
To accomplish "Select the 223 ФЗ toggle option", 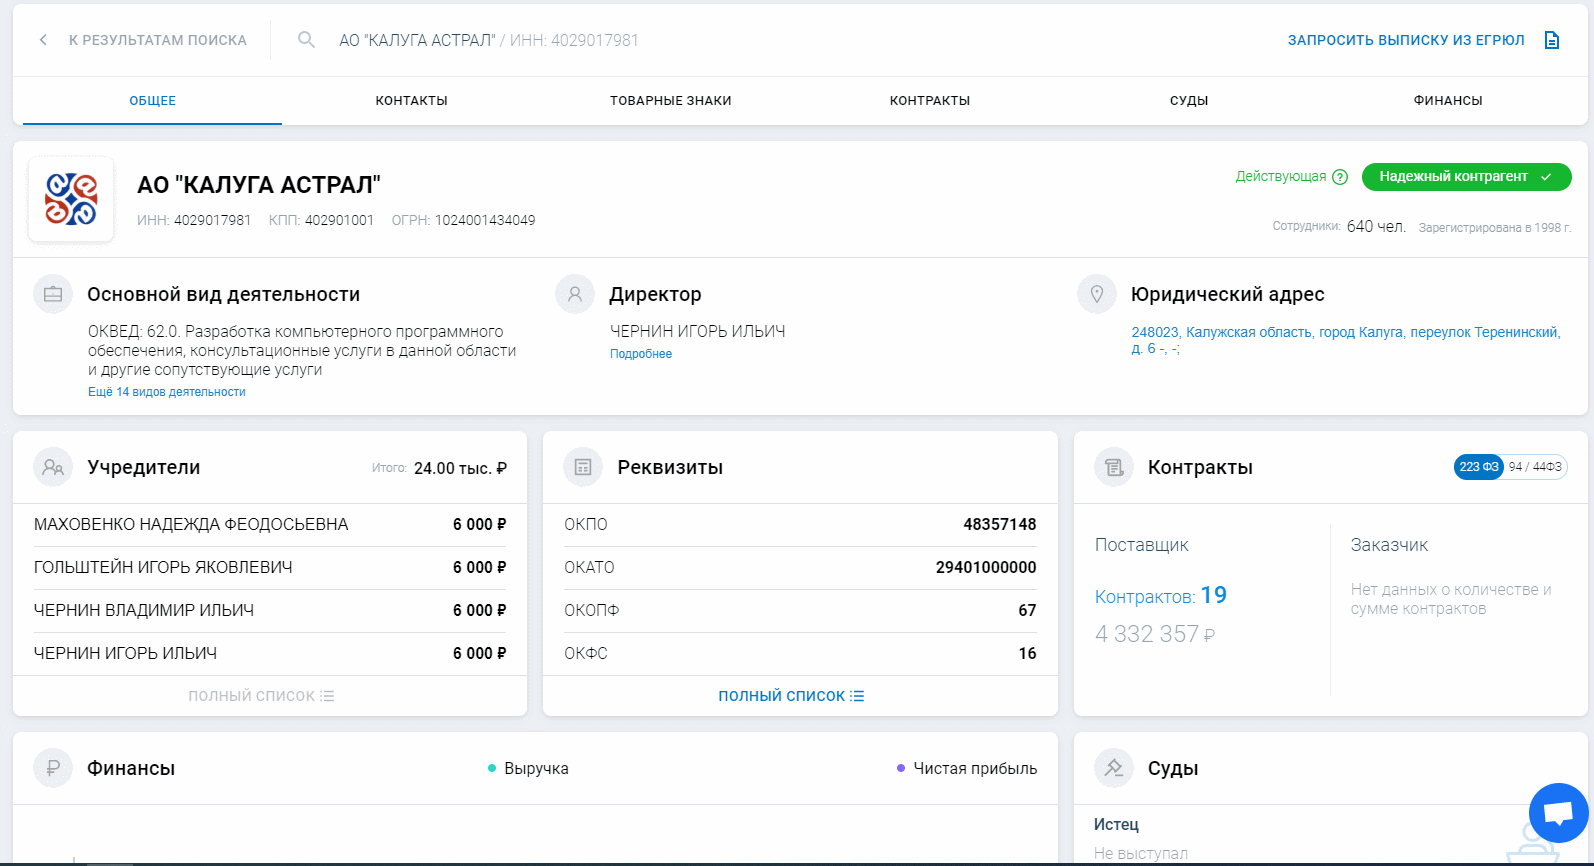I will coord(1478,467).
